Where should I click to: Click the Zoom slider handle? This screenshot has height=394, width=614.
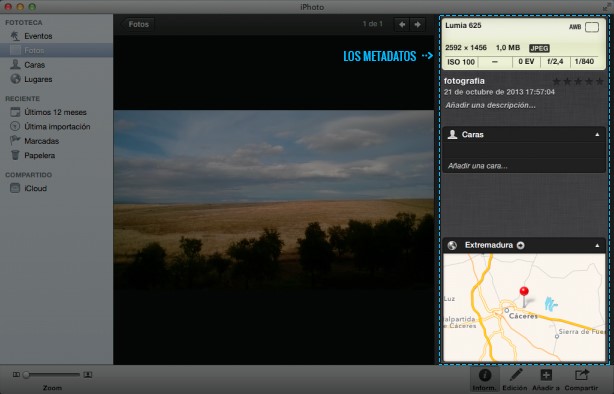(x=26, y=375)
